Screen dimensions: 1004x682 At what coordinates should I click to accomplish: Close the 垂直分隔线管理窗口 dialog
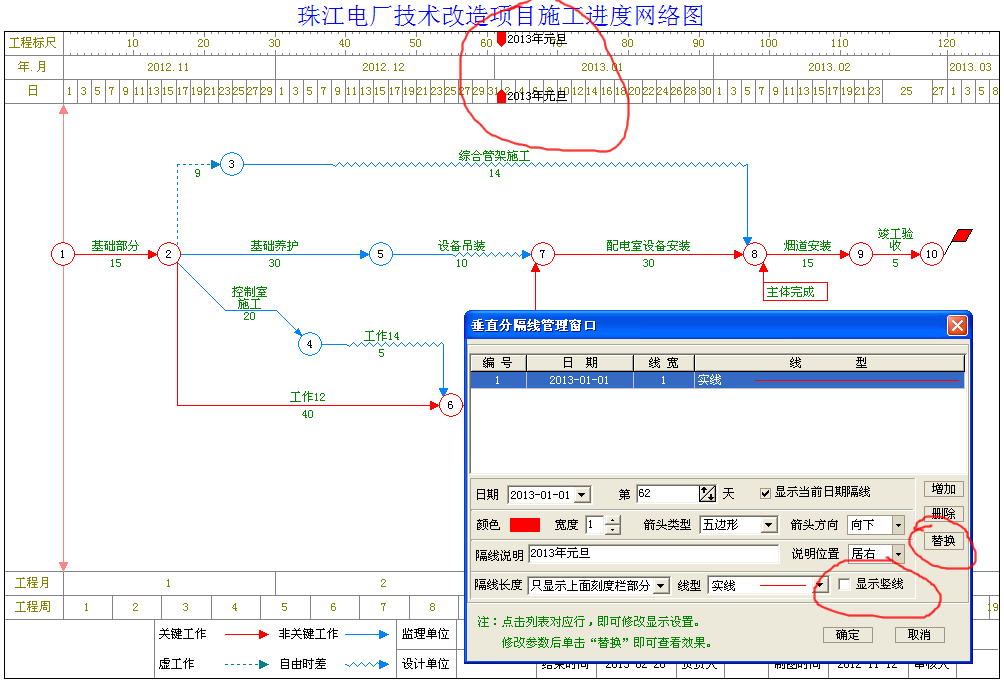tap(957, 325)
